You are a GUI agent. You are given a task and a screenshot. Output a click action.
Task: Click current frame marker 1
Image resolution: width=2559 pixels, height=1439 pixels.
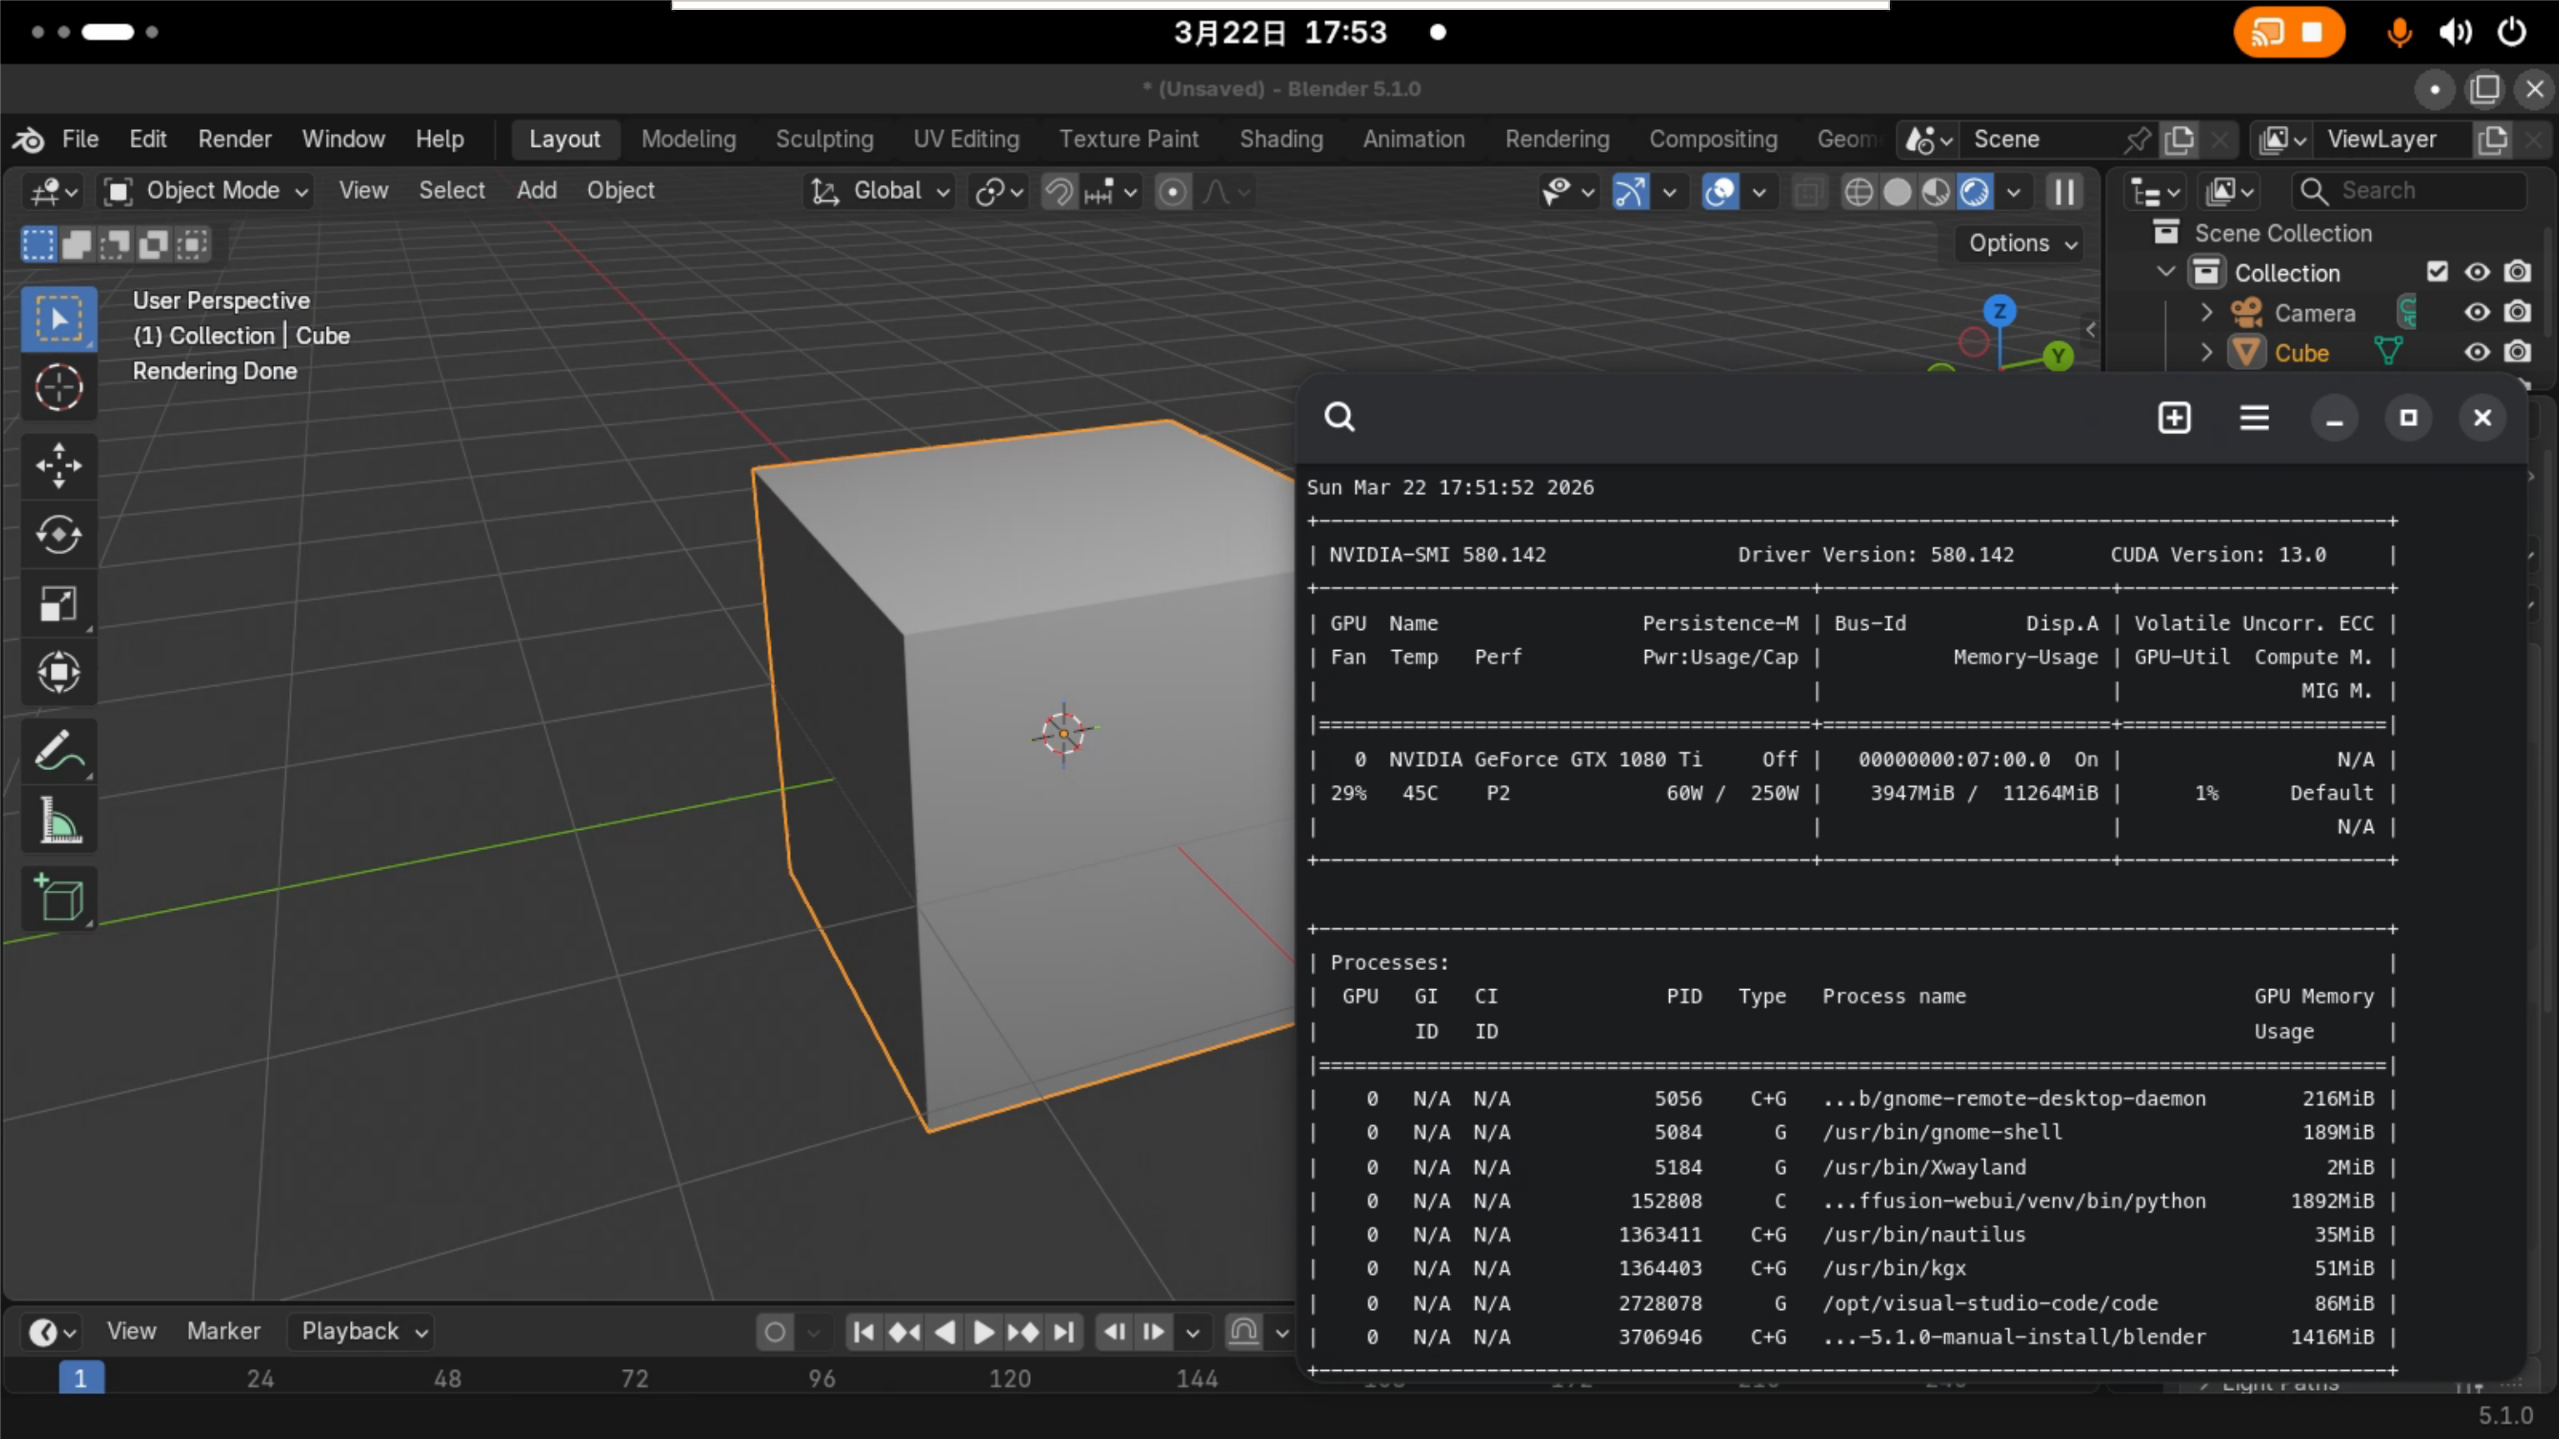tap(81, 1379)
